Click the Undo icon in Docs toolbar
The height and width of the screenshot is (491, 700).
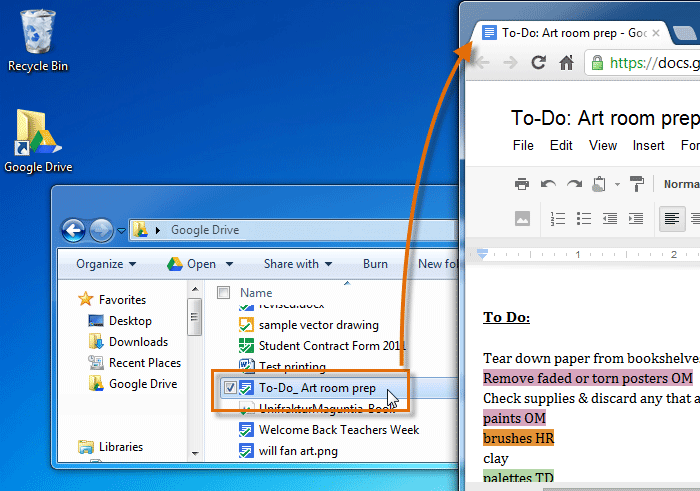pos(548,184)
